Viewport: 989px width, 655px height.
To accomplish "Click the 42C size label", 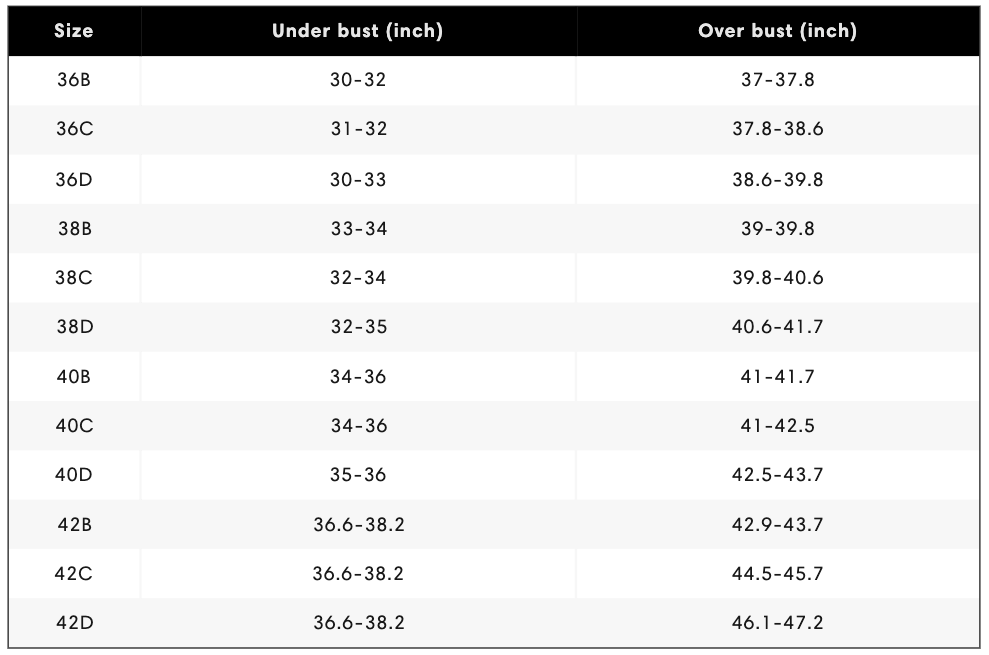I will tap(74, 574).
